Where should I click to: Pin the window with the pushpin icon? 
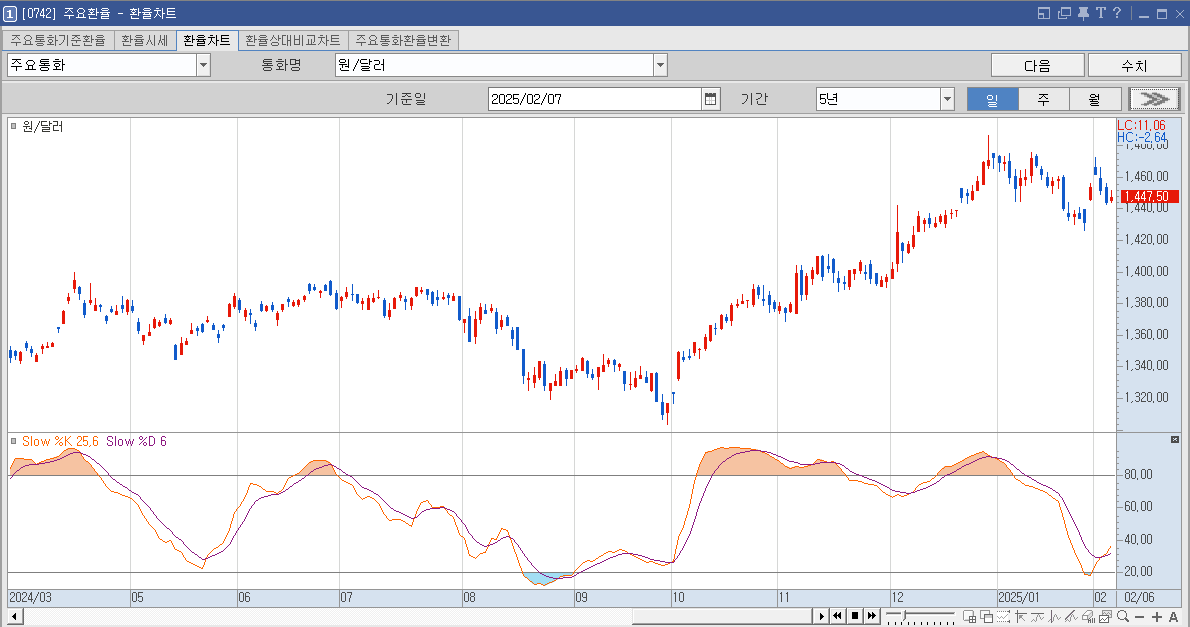(x=1083, y=13)
